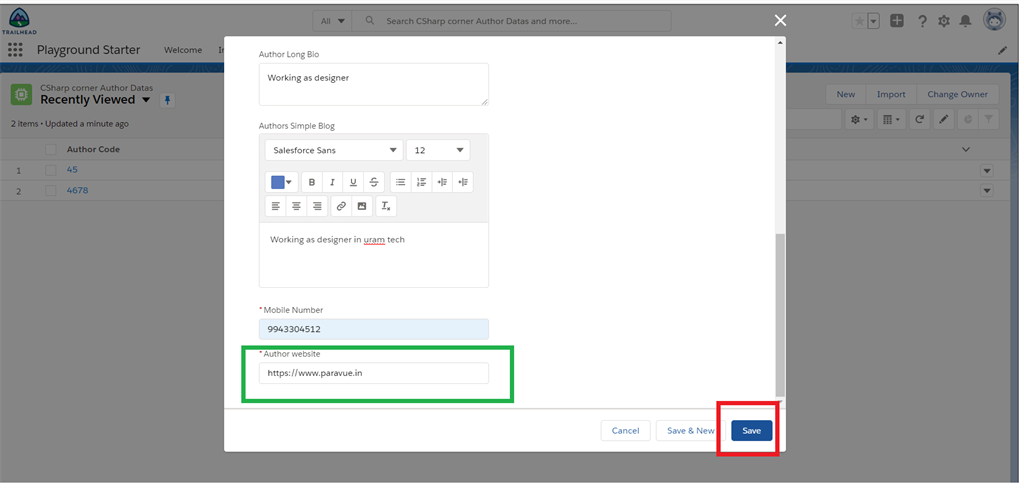Click the dialog's vertical scrollbar
This screenshot has height=488, width=1024.
click(780, 314)
